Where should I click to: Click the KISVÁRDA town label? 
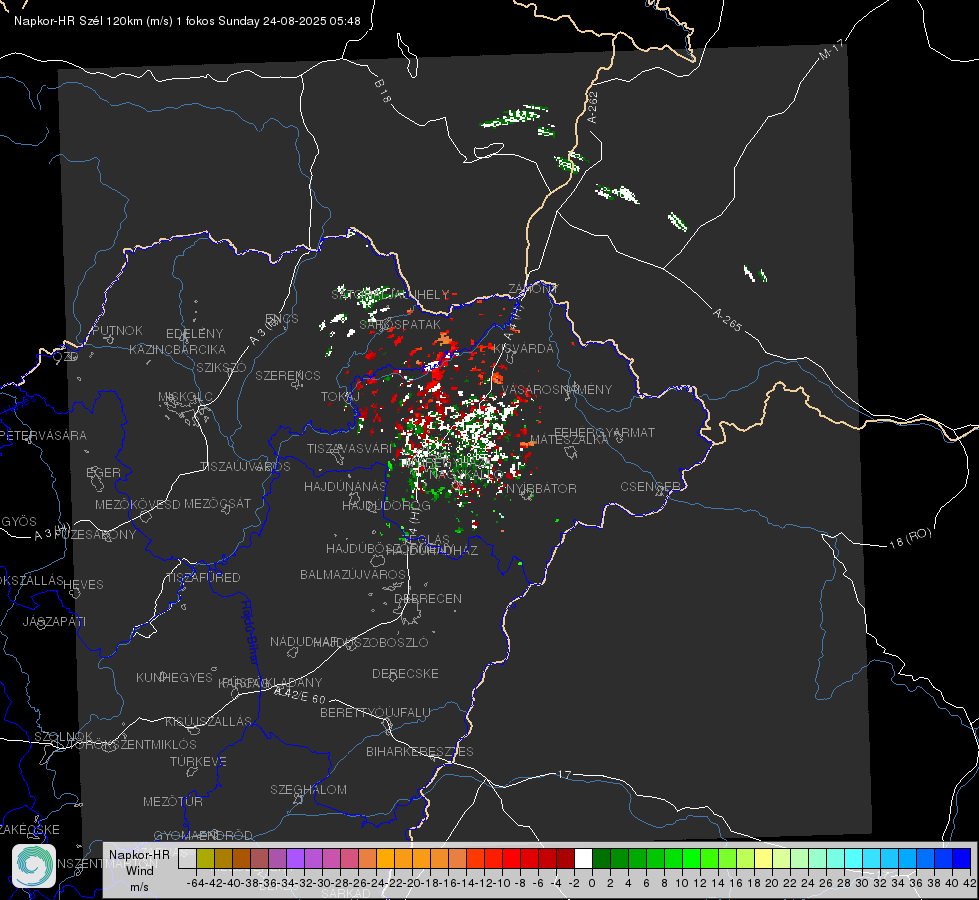coord(523,348)
